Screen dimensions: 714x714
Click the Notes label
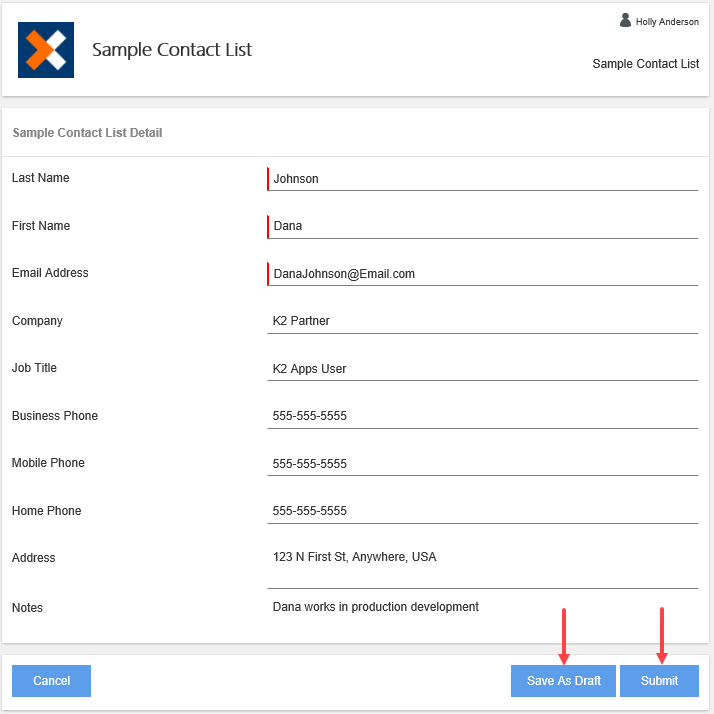[27, 608]
